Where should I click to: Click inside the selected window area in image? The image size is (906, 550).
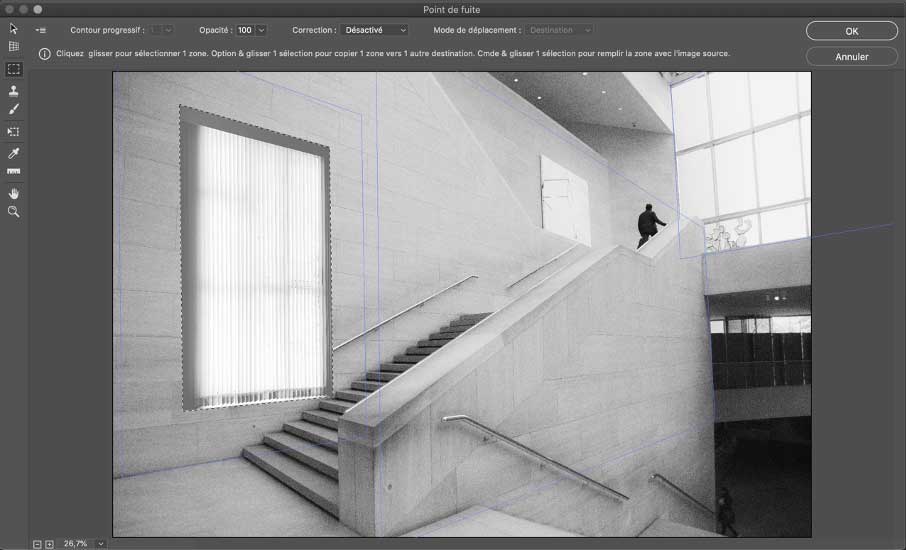[x=256, y=260]
